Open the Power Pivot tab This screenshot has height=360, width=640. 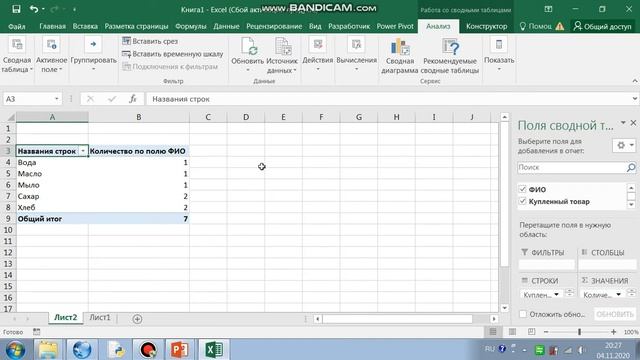[395, 27]
